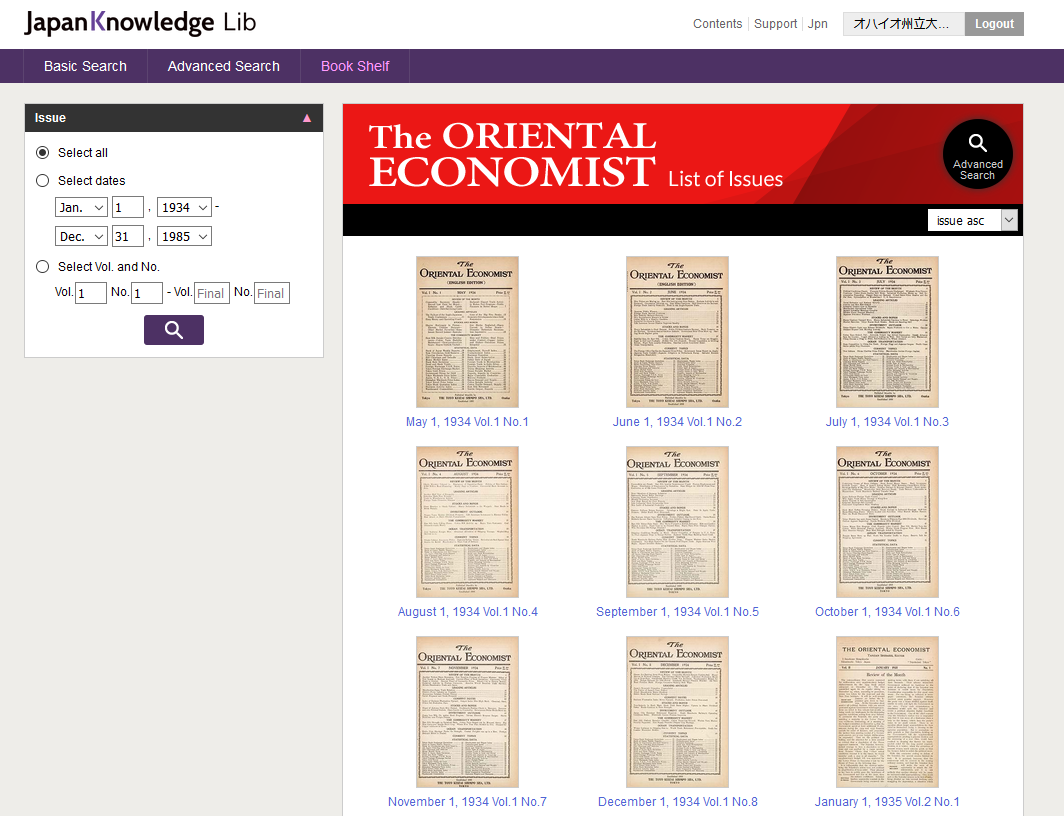Choose the Select all radio option

pos(43,153)
